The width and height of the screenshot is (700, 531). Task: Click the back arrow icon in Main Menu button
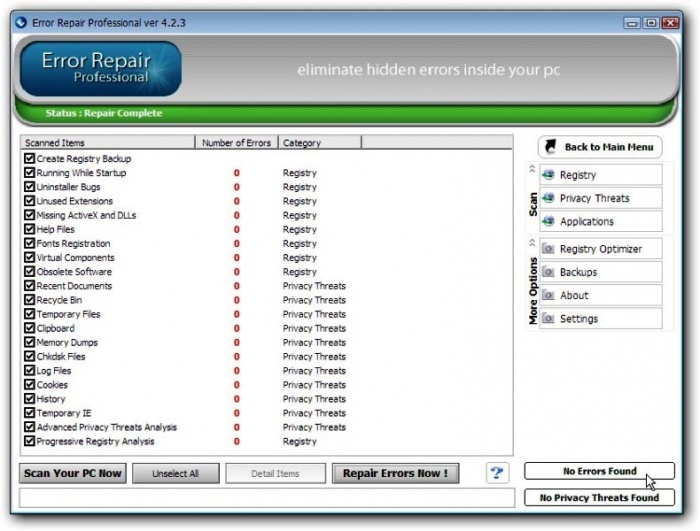[551, 146]
